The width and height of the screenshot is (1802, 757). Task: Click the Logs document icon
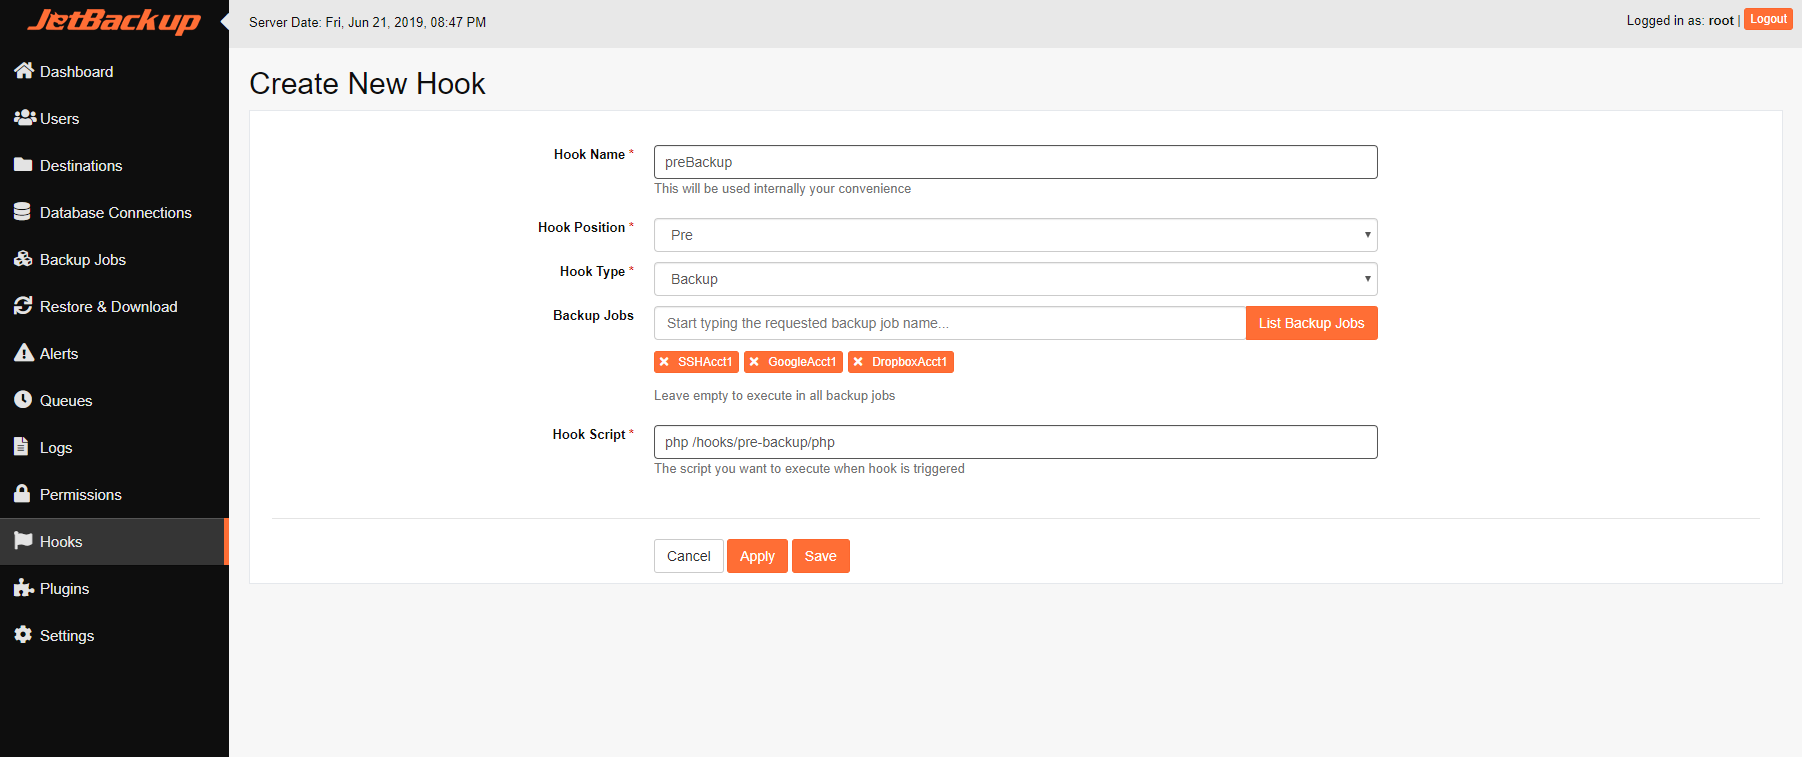[21, 447]
